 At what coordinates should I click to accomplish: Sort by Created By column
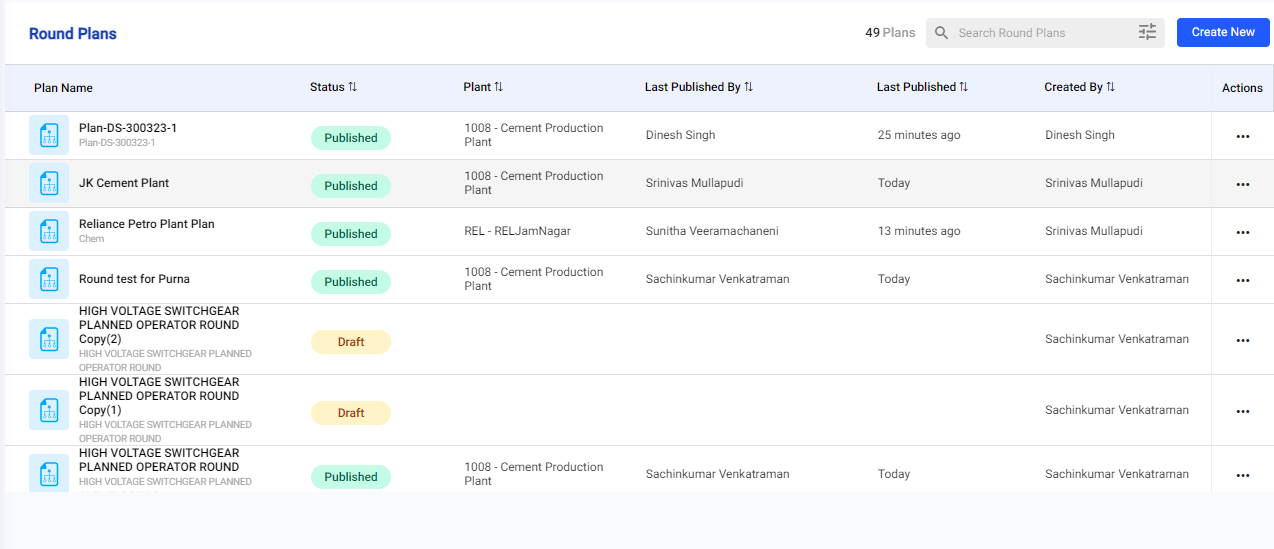[1110, 87]
